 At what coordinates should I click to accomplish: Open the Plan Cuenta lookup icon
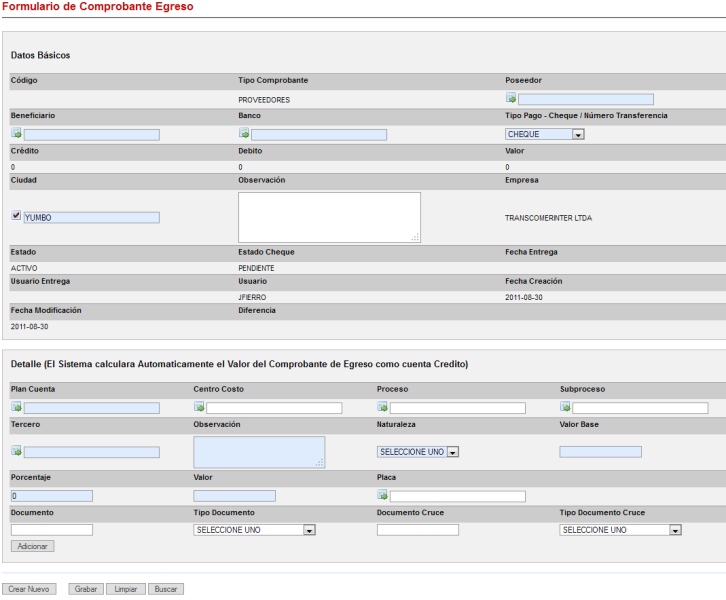tap(17, 408)
